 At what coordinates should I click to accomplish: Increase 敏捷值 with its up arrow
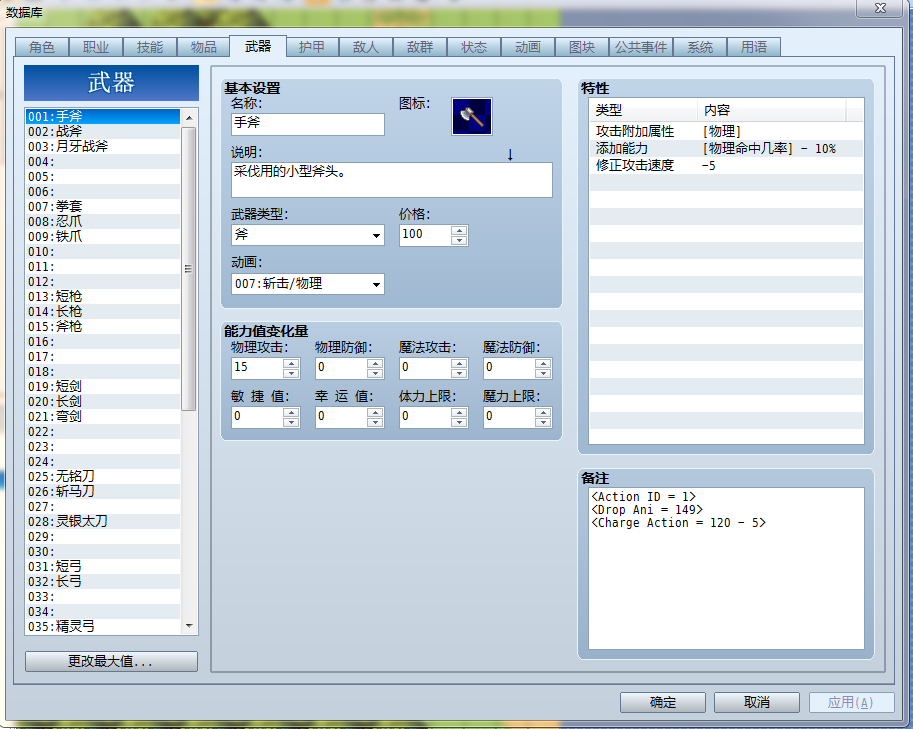point(291,412)
